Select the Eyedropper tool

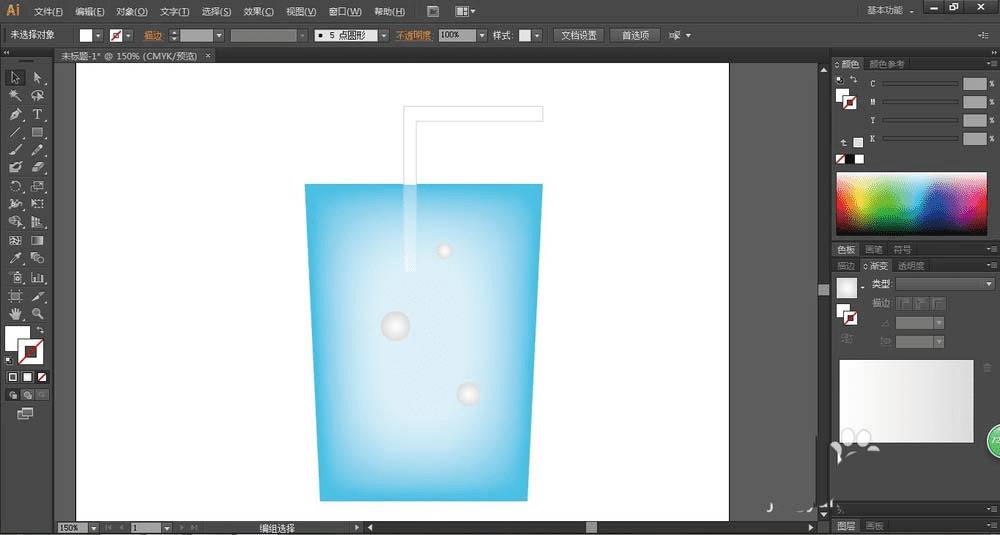tap(16, 259)
